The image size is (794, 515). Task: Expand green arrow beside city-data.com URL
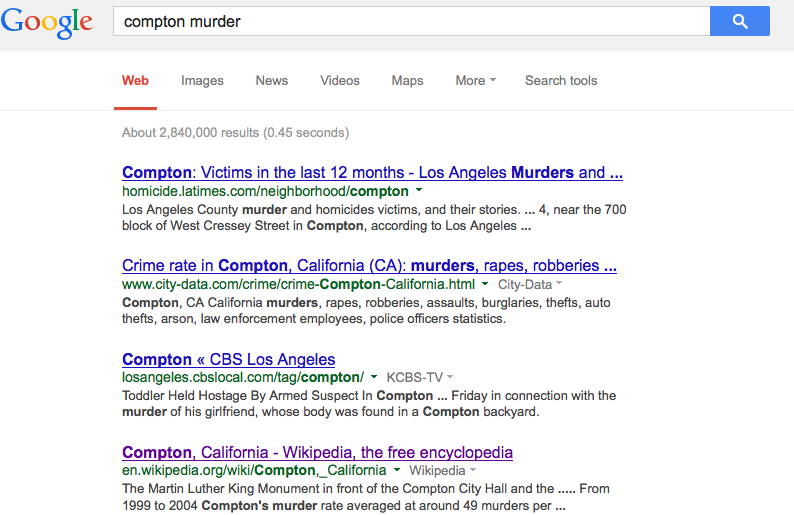coord(485,284)
